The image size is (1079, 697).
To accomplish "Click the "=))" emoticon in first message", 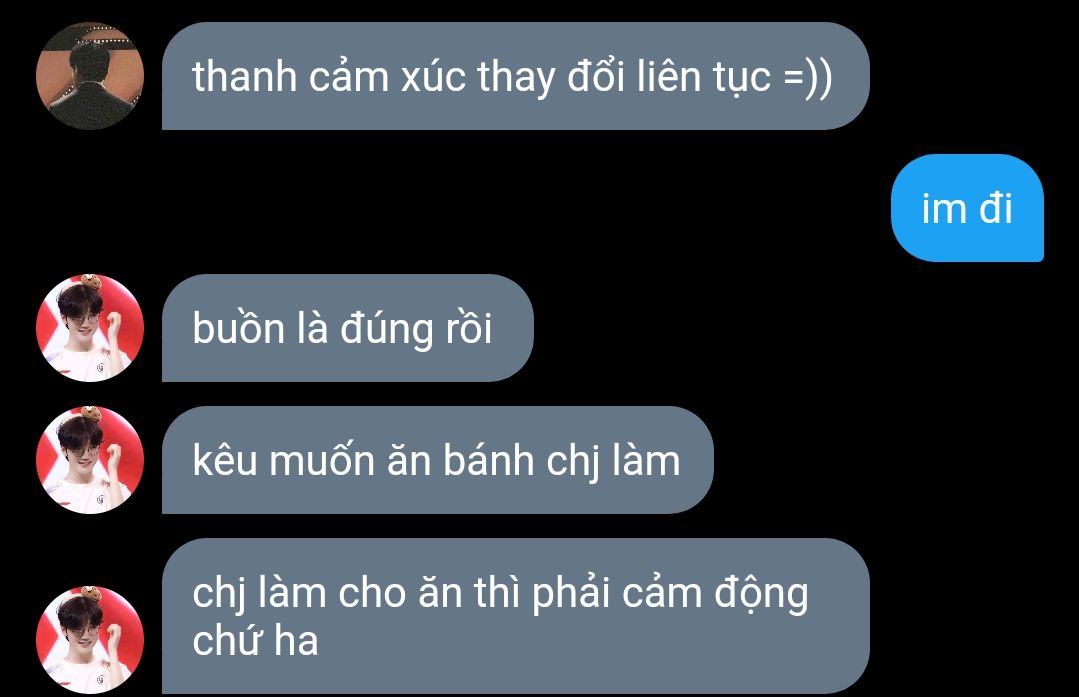I will click(808, 77).
